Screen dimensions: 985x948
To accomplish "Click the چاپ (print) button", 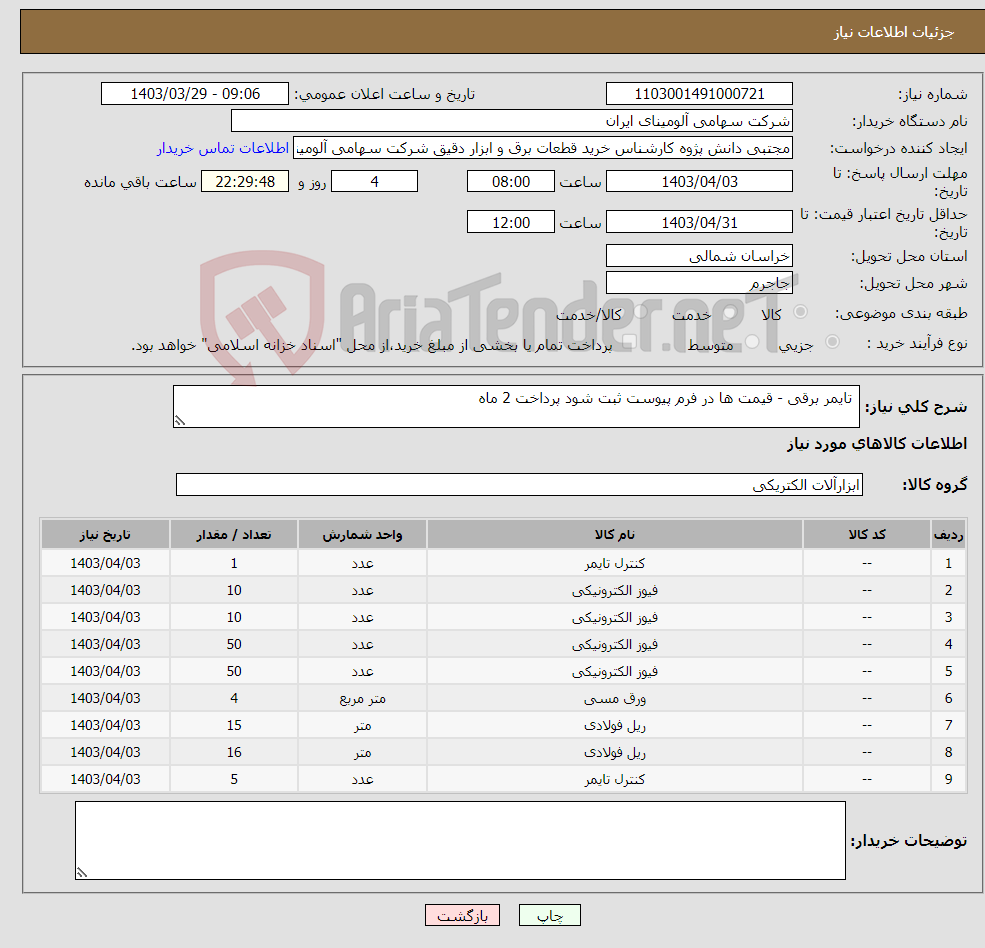I will [x=550, y=915].
